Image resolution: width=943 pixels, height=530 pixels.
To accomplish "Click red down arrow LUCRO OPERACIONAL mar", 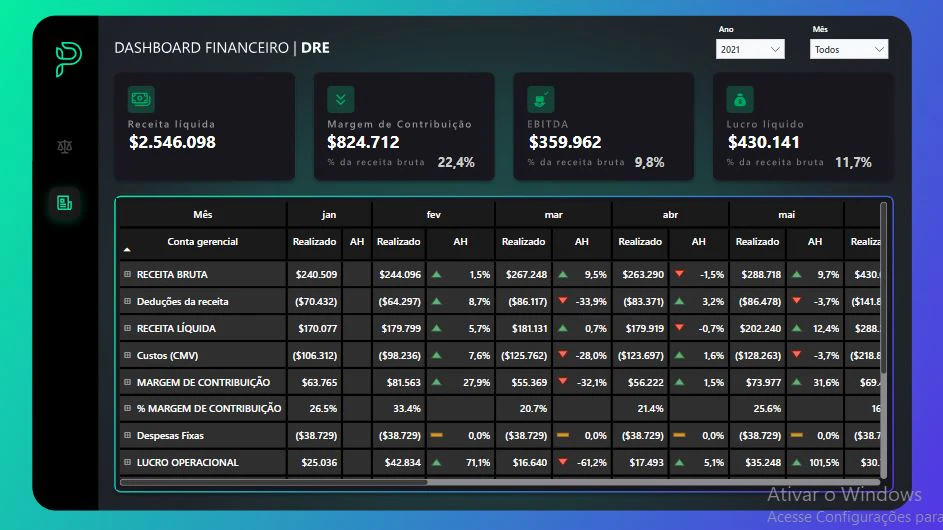I will click(563, 462).
